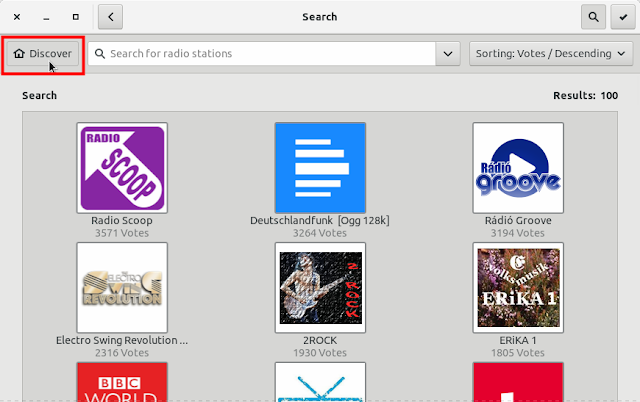Click the checkmark selection mode button
640x402 pixels.
pyautogui.click(x=622, y=17)
